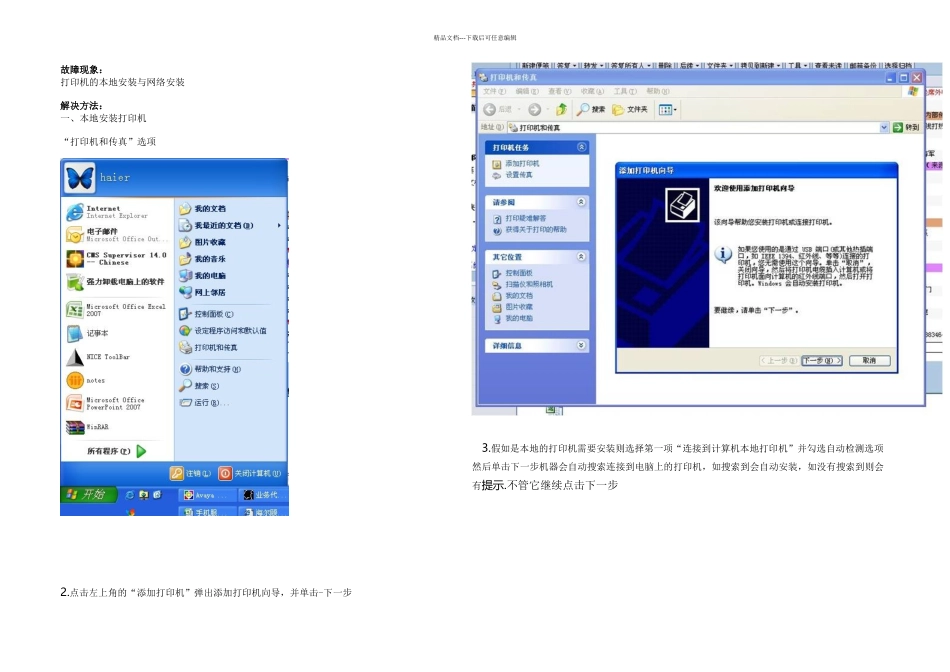This screenshot has width=950, height=672.
Task: Launch 强力卸载电脑上的软件 program
Action: coord(116,282)
